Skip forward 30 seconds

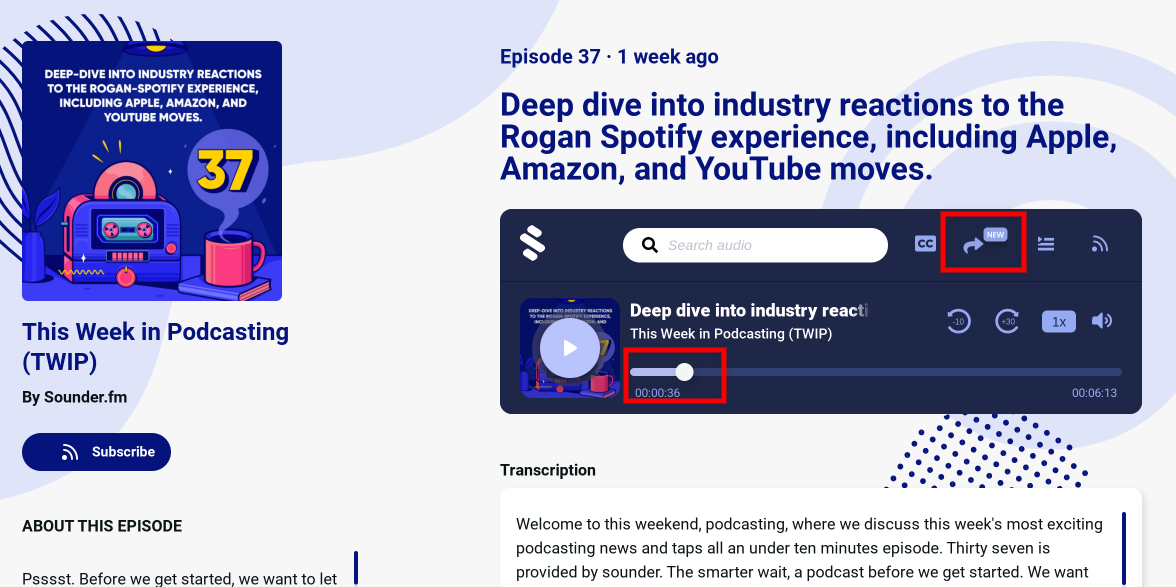(x=1007, y=321)
